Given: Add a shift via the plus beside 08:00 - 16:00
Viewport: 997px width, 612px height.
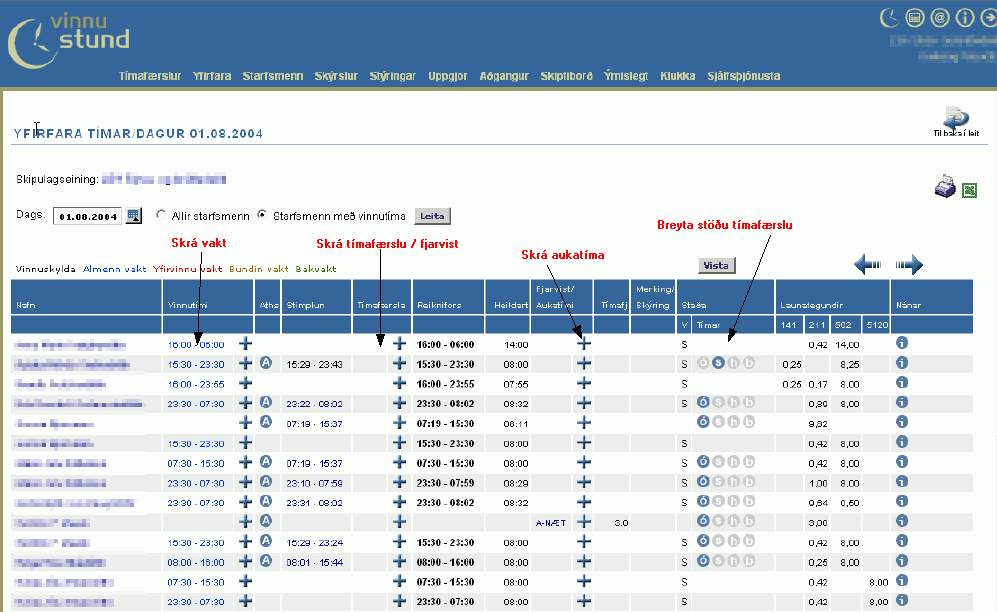Looking at the screenshot, I should point(245,561).
